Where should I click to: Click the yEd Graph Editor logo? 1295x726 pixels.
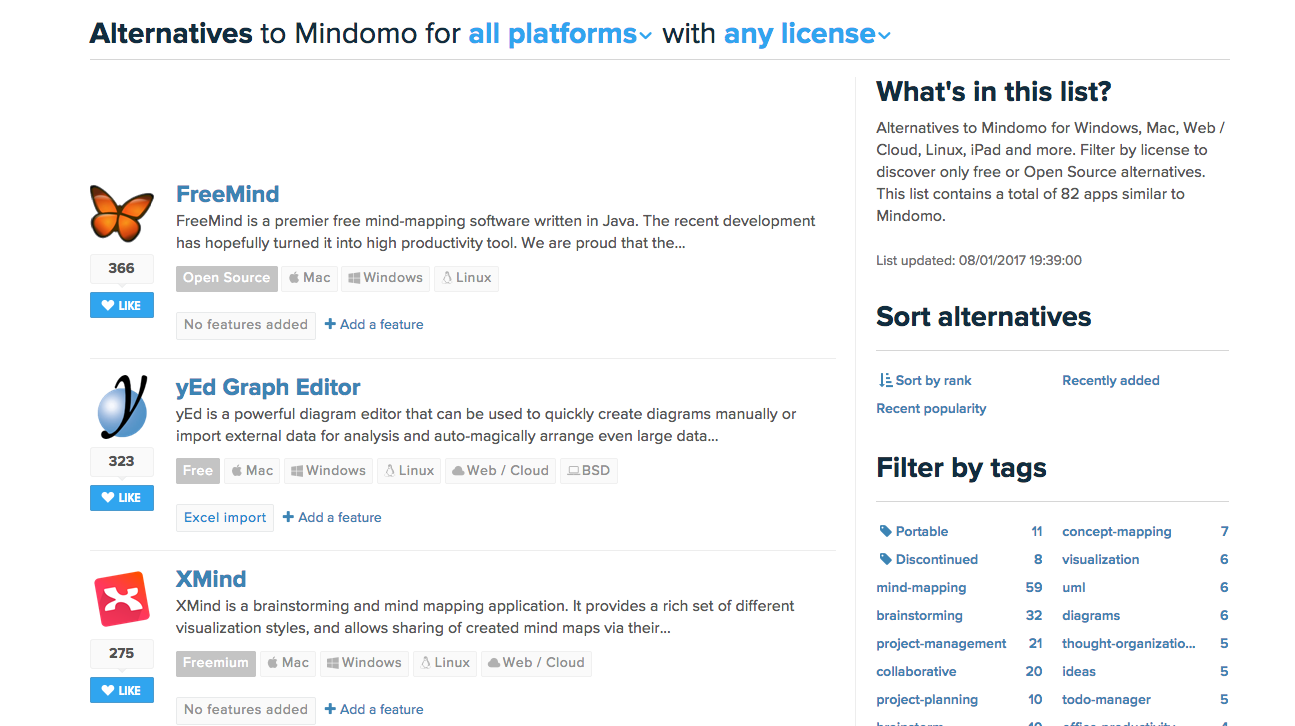[121, 406]
